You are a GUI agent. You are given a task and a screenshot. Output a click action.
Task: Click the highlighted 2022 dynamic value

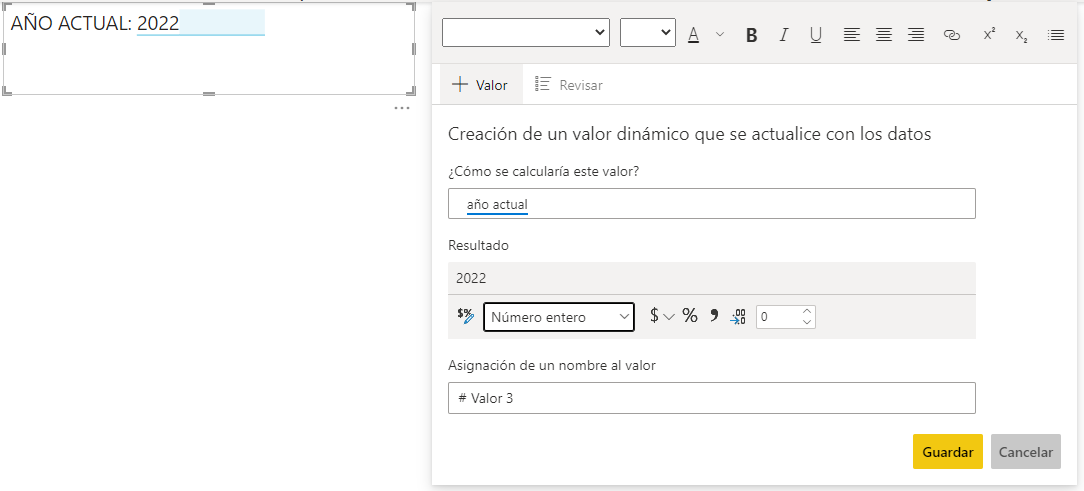[x=158, y=23]
